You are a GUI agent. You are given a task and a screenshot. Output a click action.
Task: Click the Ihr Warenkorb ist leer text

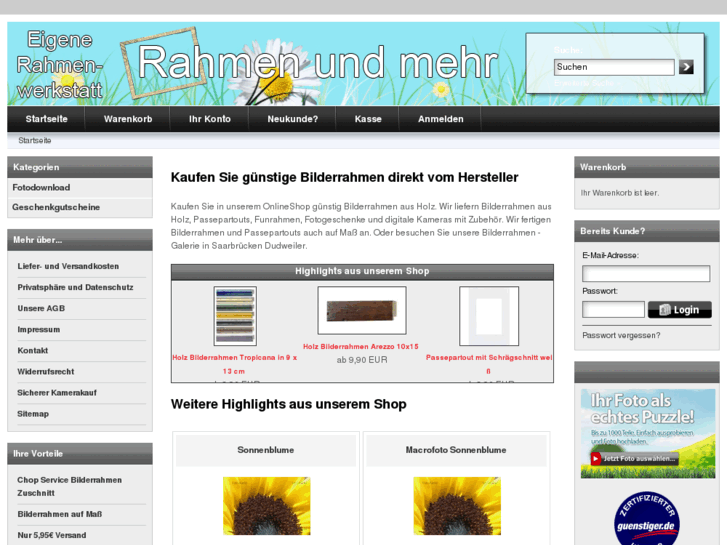pyautogui.click(x=619, y=193)
